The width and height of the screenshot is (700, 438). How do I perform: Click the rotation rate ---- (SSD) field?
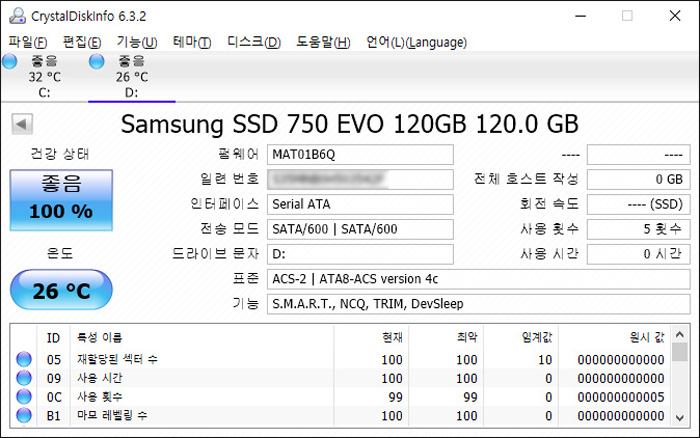[x=638, y=204]
